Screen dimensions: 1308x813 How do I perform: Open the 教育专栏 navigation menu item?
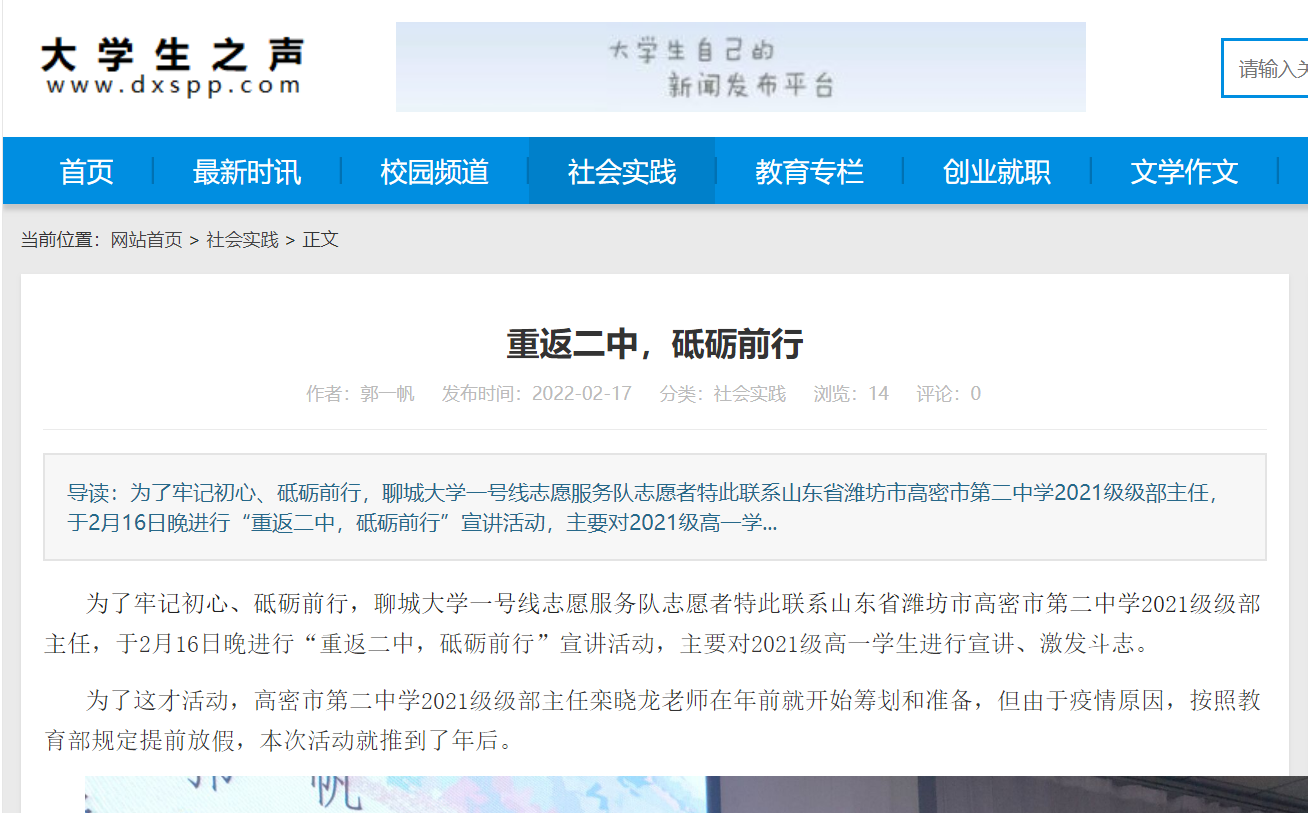click(809, 171)
